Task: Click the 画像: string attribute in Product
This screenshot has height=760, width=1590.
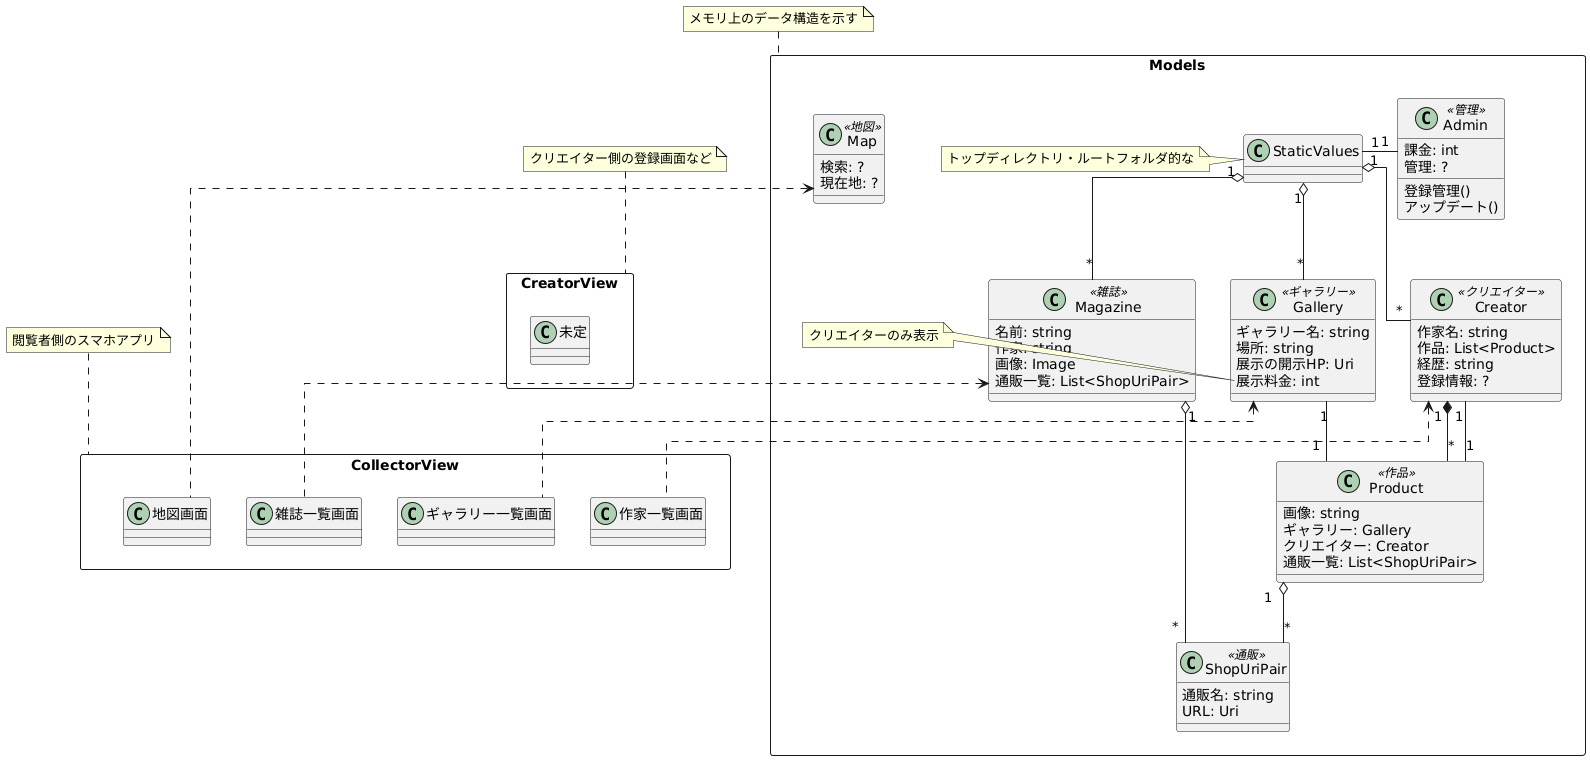Action: 1321,513
